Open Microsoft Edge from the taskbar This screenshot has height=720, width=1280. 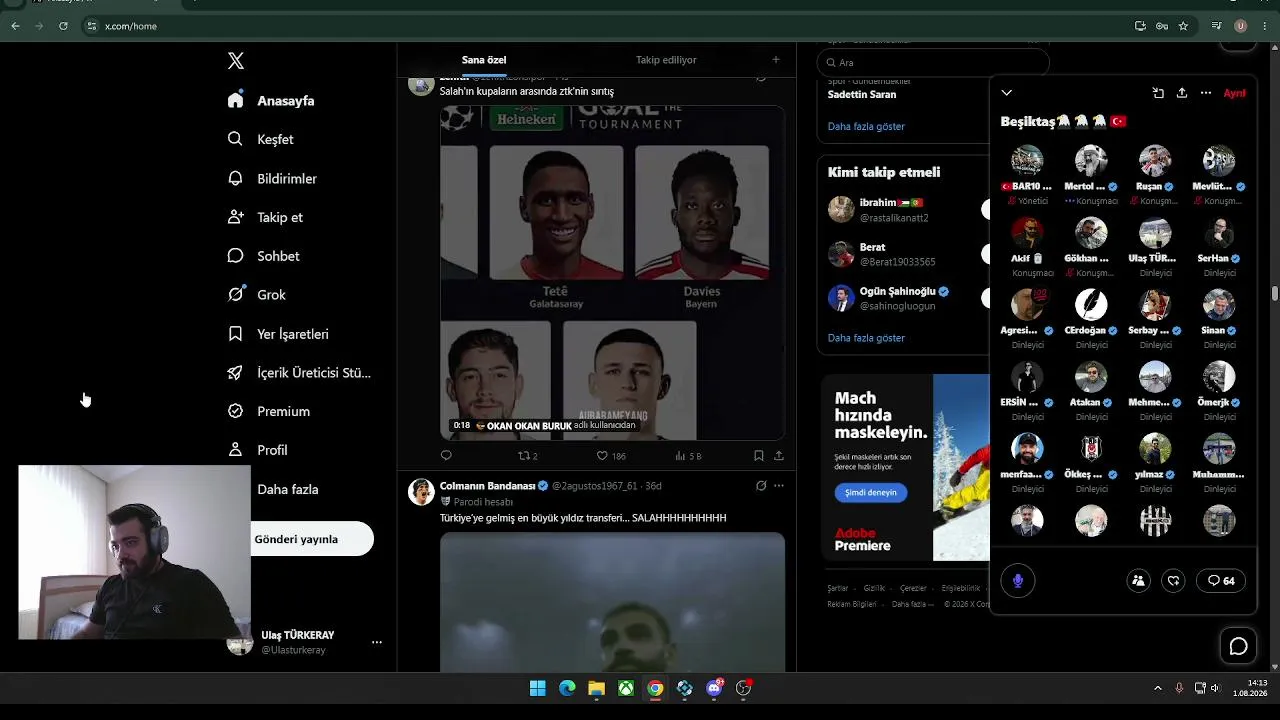point(567,688)
